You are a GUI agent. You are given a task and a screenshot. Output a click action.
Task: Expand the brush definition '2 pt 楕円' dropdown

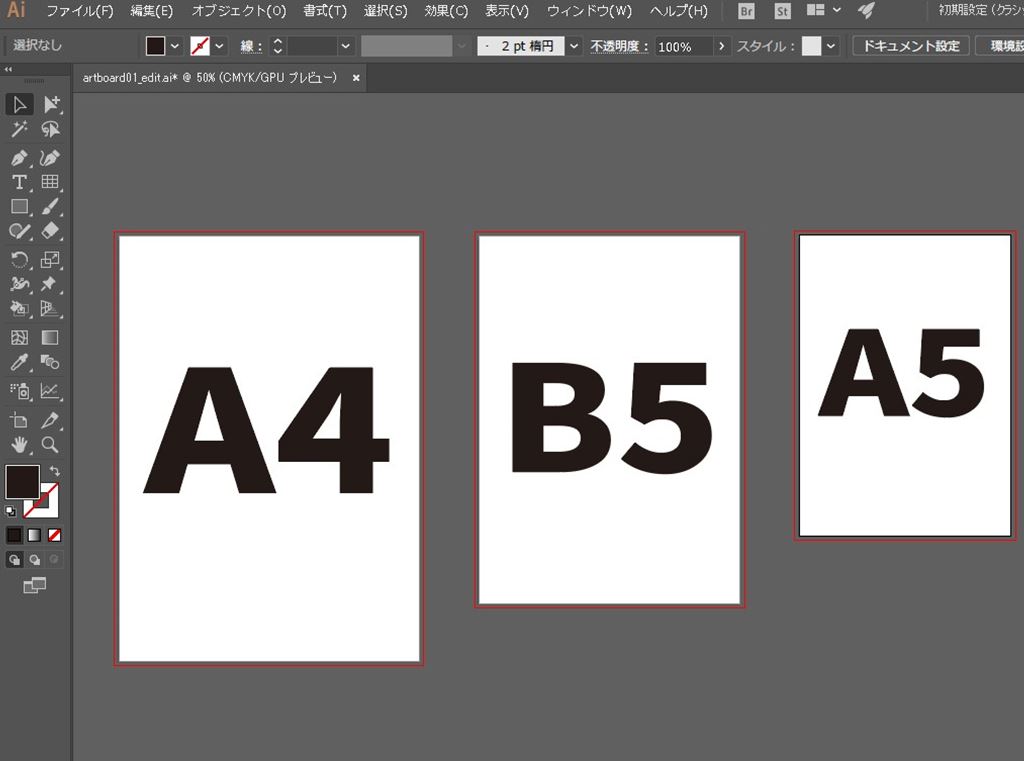tap(573, 46)
